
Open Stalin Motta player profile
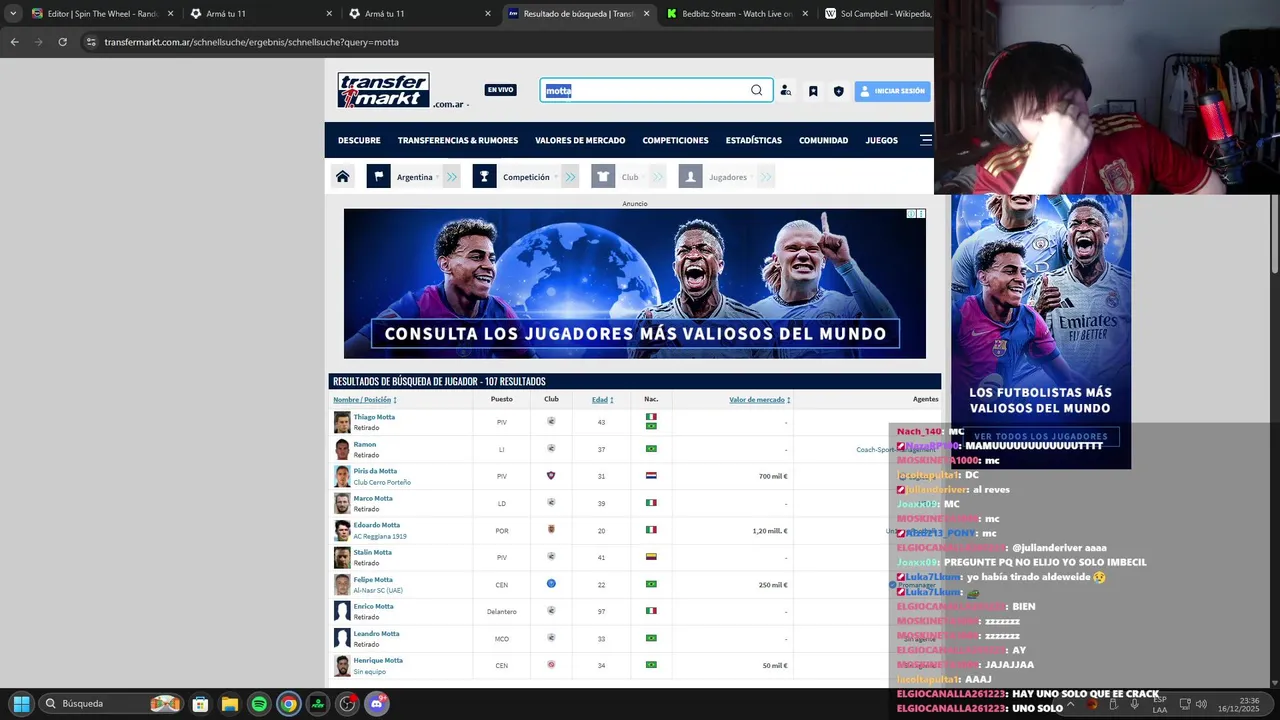(372, 552)
